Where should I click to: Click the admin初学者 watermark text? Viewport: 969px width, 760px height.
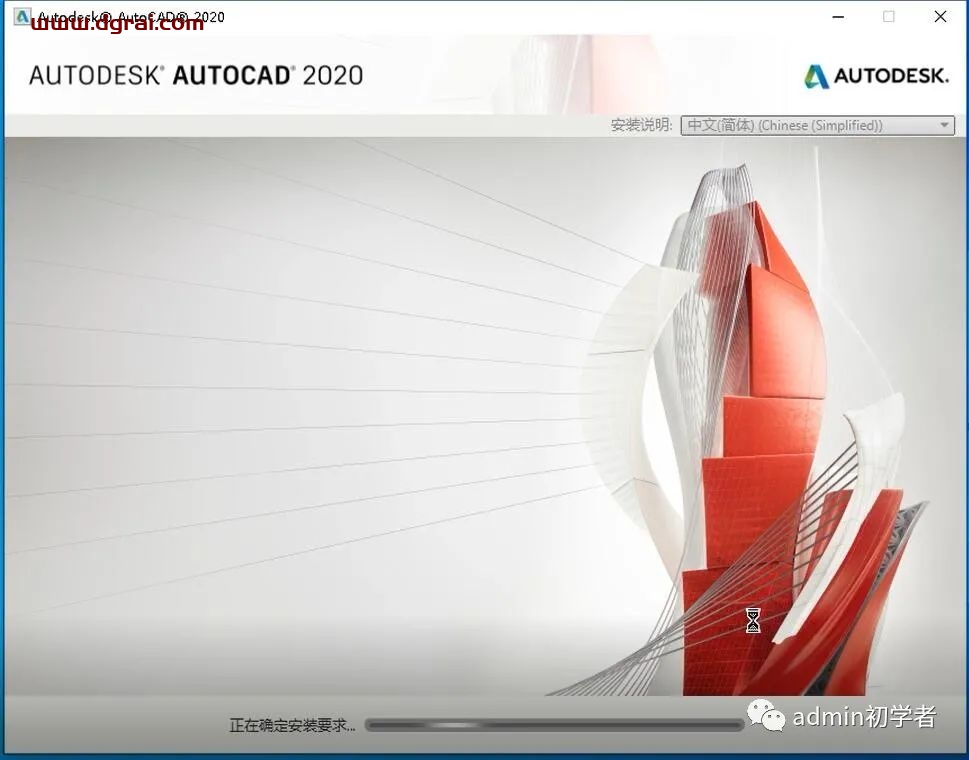pos(864,716)
